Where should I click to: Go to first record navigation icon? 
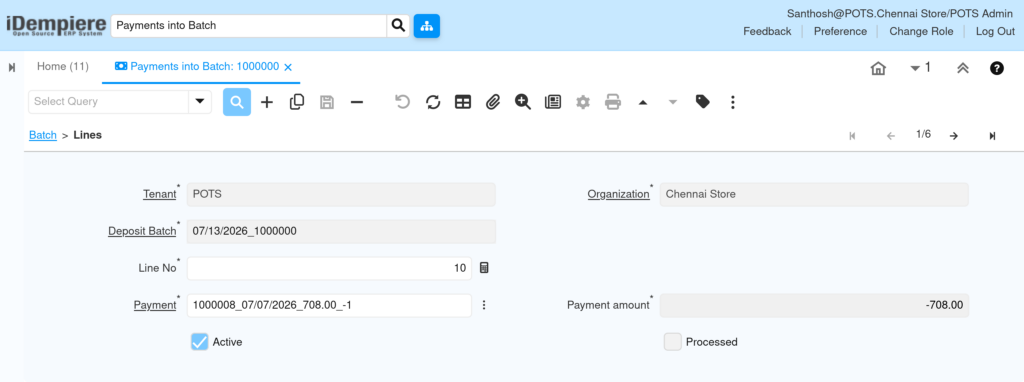click(852, 136)
